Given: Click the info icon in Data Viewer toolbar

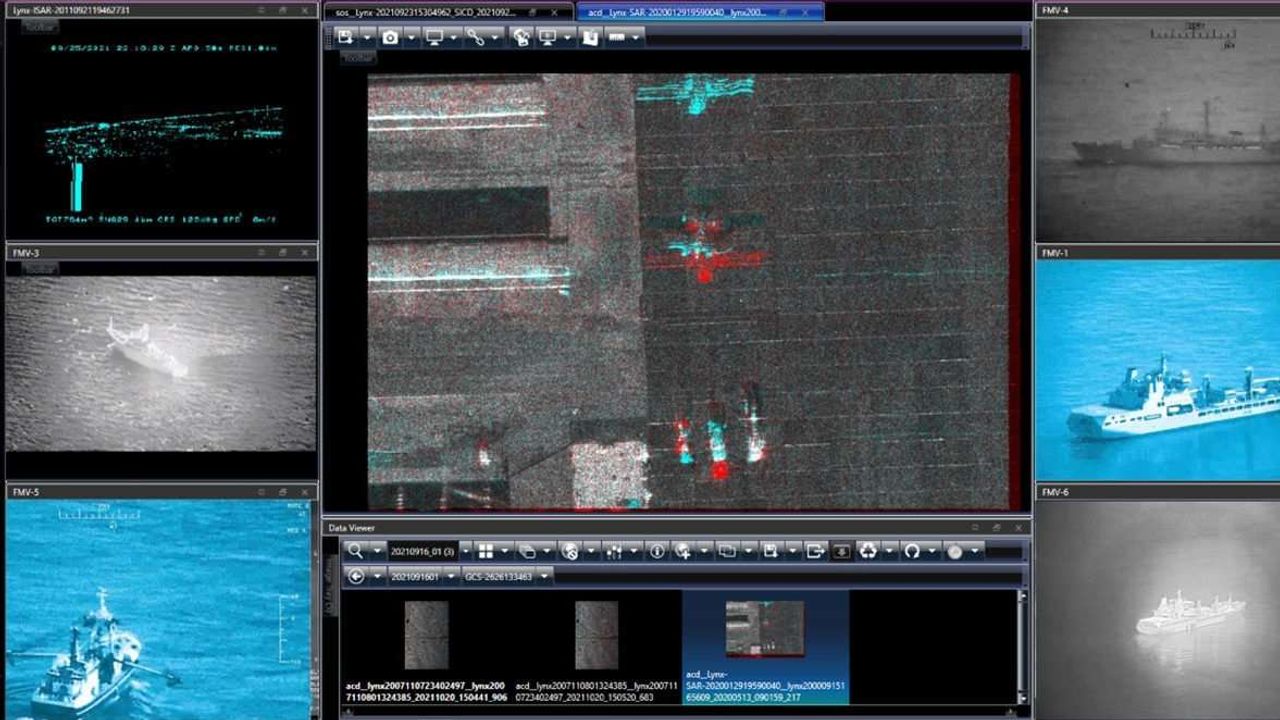Looking at the screenshot, I should 657,551.
